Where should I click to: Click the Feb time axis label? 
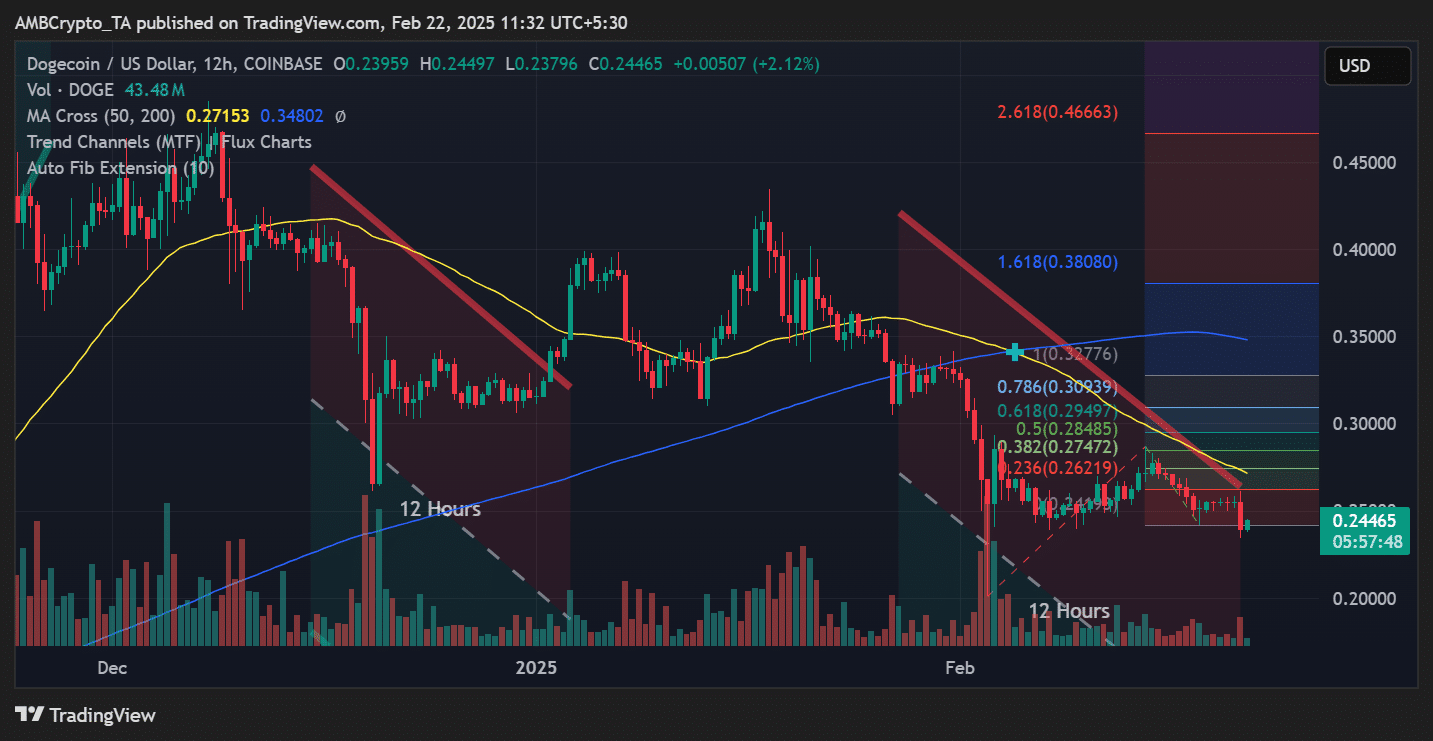[959, 666]
